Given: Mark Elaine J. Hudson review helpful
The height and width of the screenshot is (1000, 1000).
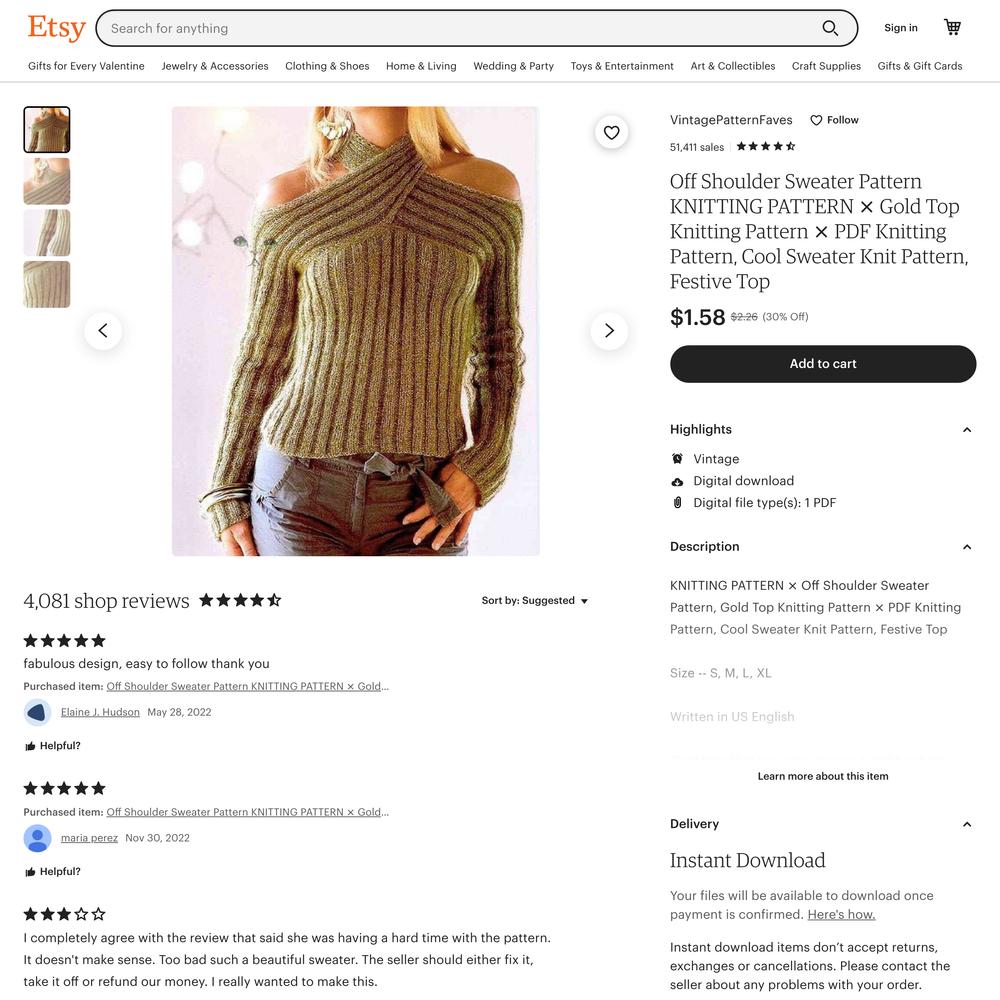Looking at the screenshot, I should click(x=53, y=746).
